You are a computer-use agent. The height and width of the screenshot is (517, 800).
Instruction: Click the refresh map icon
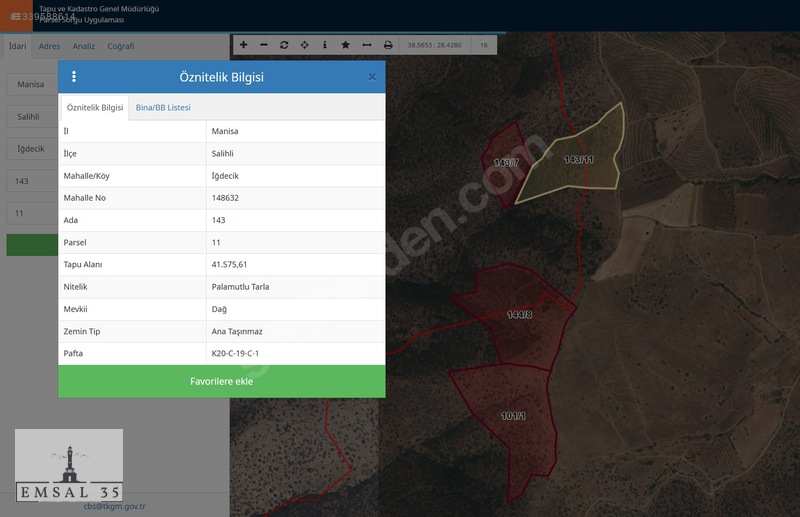point(284,45)
